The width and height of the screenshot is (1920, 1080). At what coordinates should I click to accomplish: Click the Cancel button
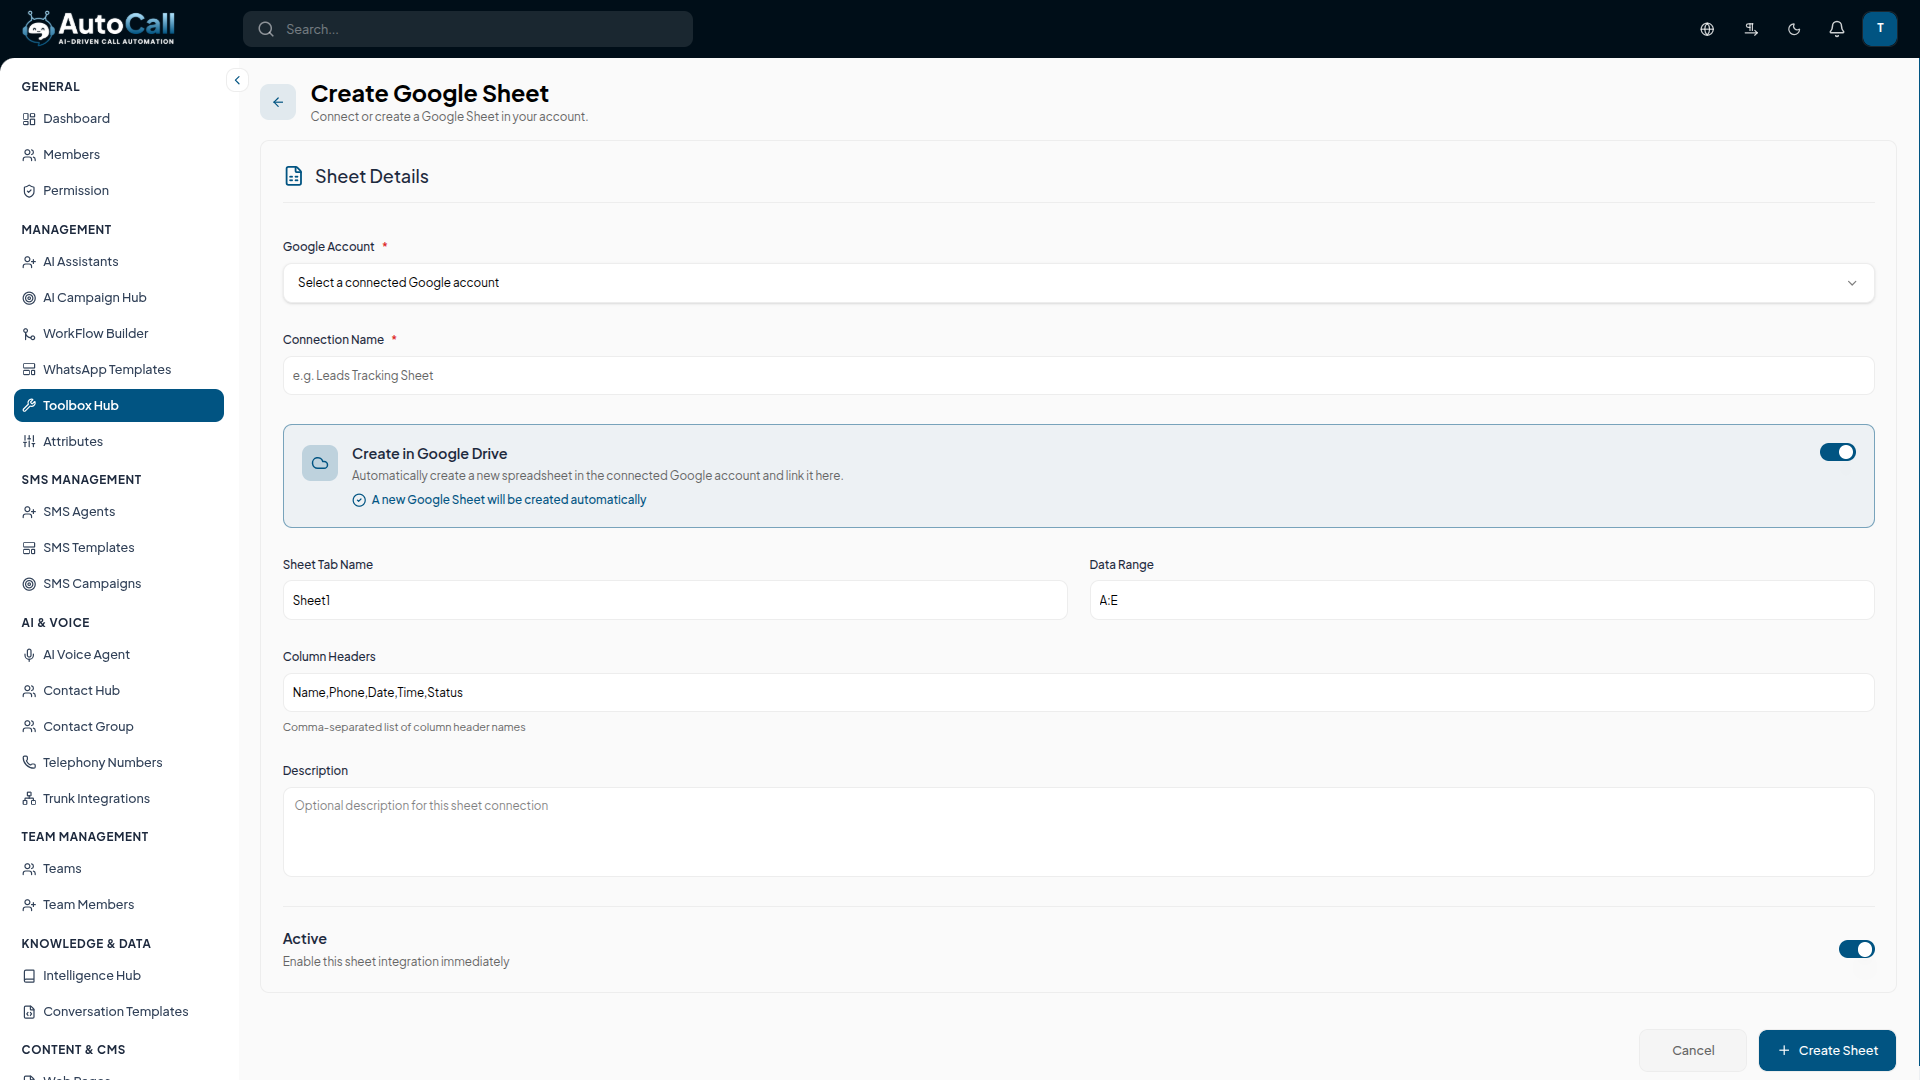click(1693, 1050)
